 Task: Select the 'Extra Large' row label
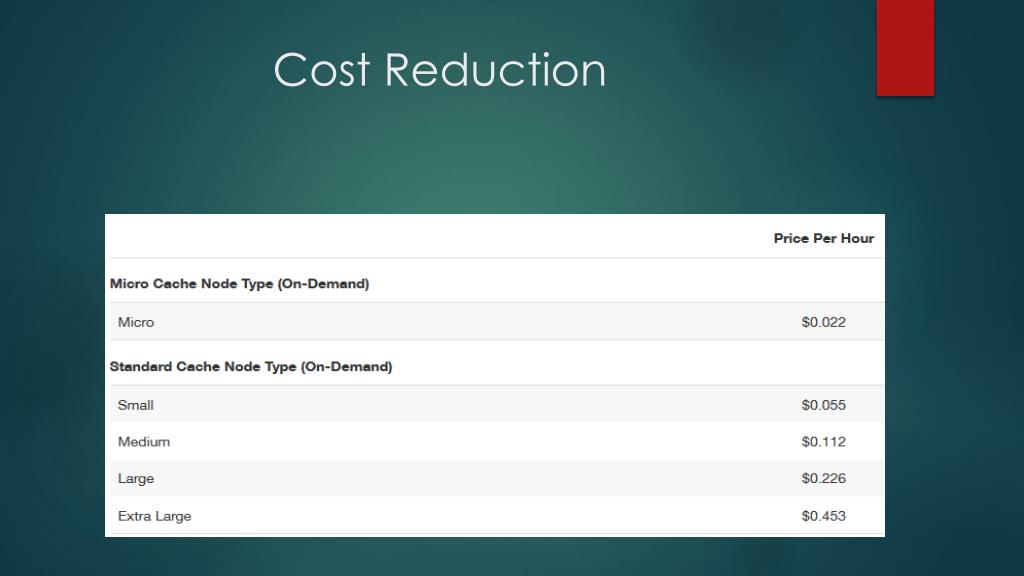[155, 516]
